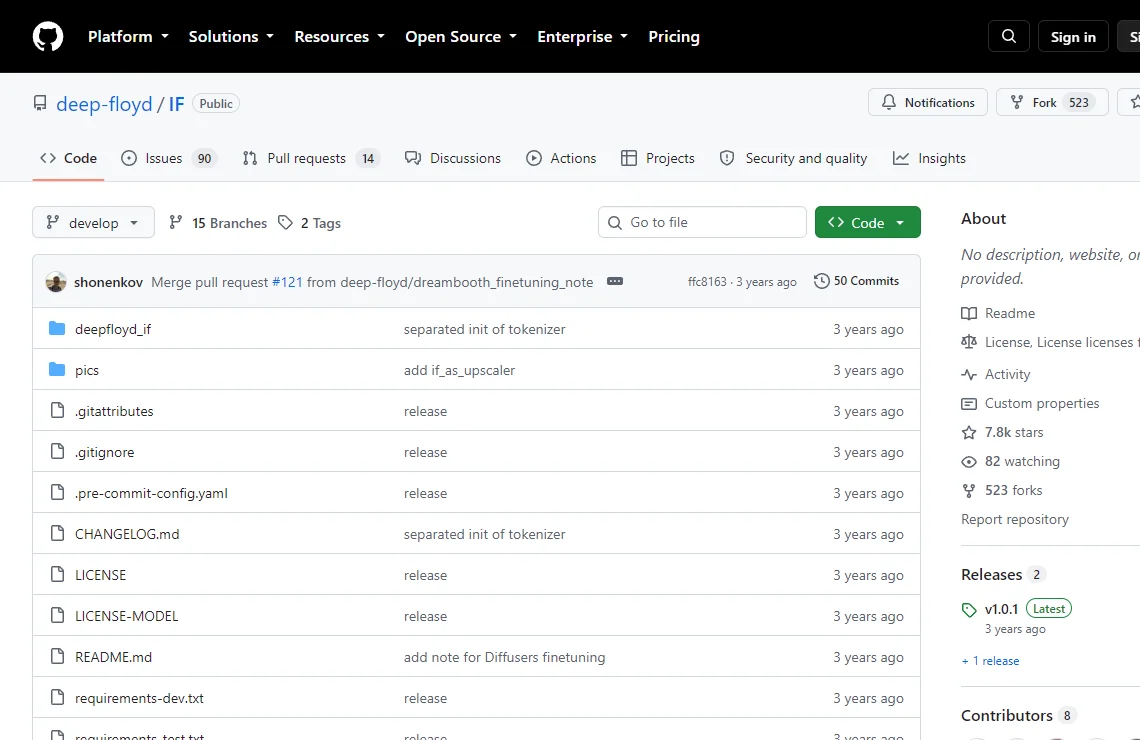
Task: Click the star icon beside 7.8k stars
Action: pyautogui.click(x=969, y=433)
